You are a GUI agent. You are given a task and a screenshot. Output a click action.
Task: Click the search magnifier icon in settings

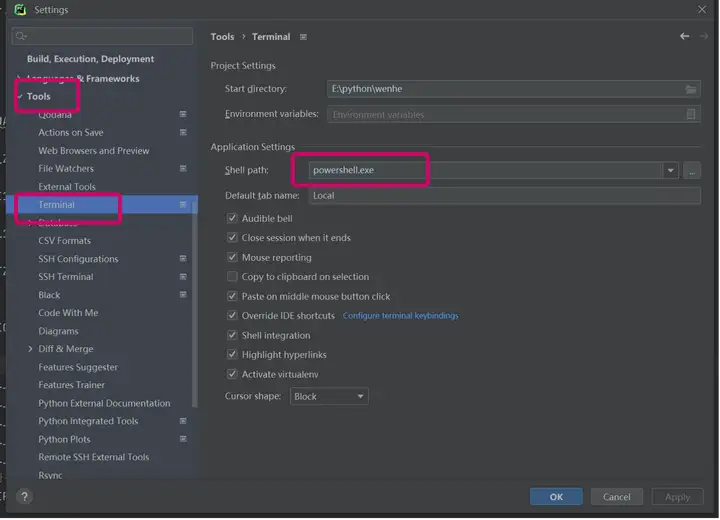[21, 36]
